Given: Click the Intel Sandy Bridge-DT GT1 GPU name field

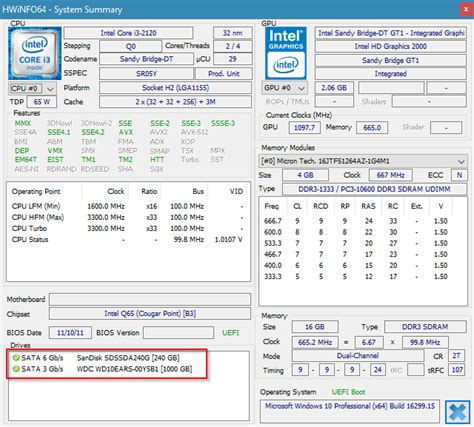Looking at the screenshot, I should (x=390, y=33).
